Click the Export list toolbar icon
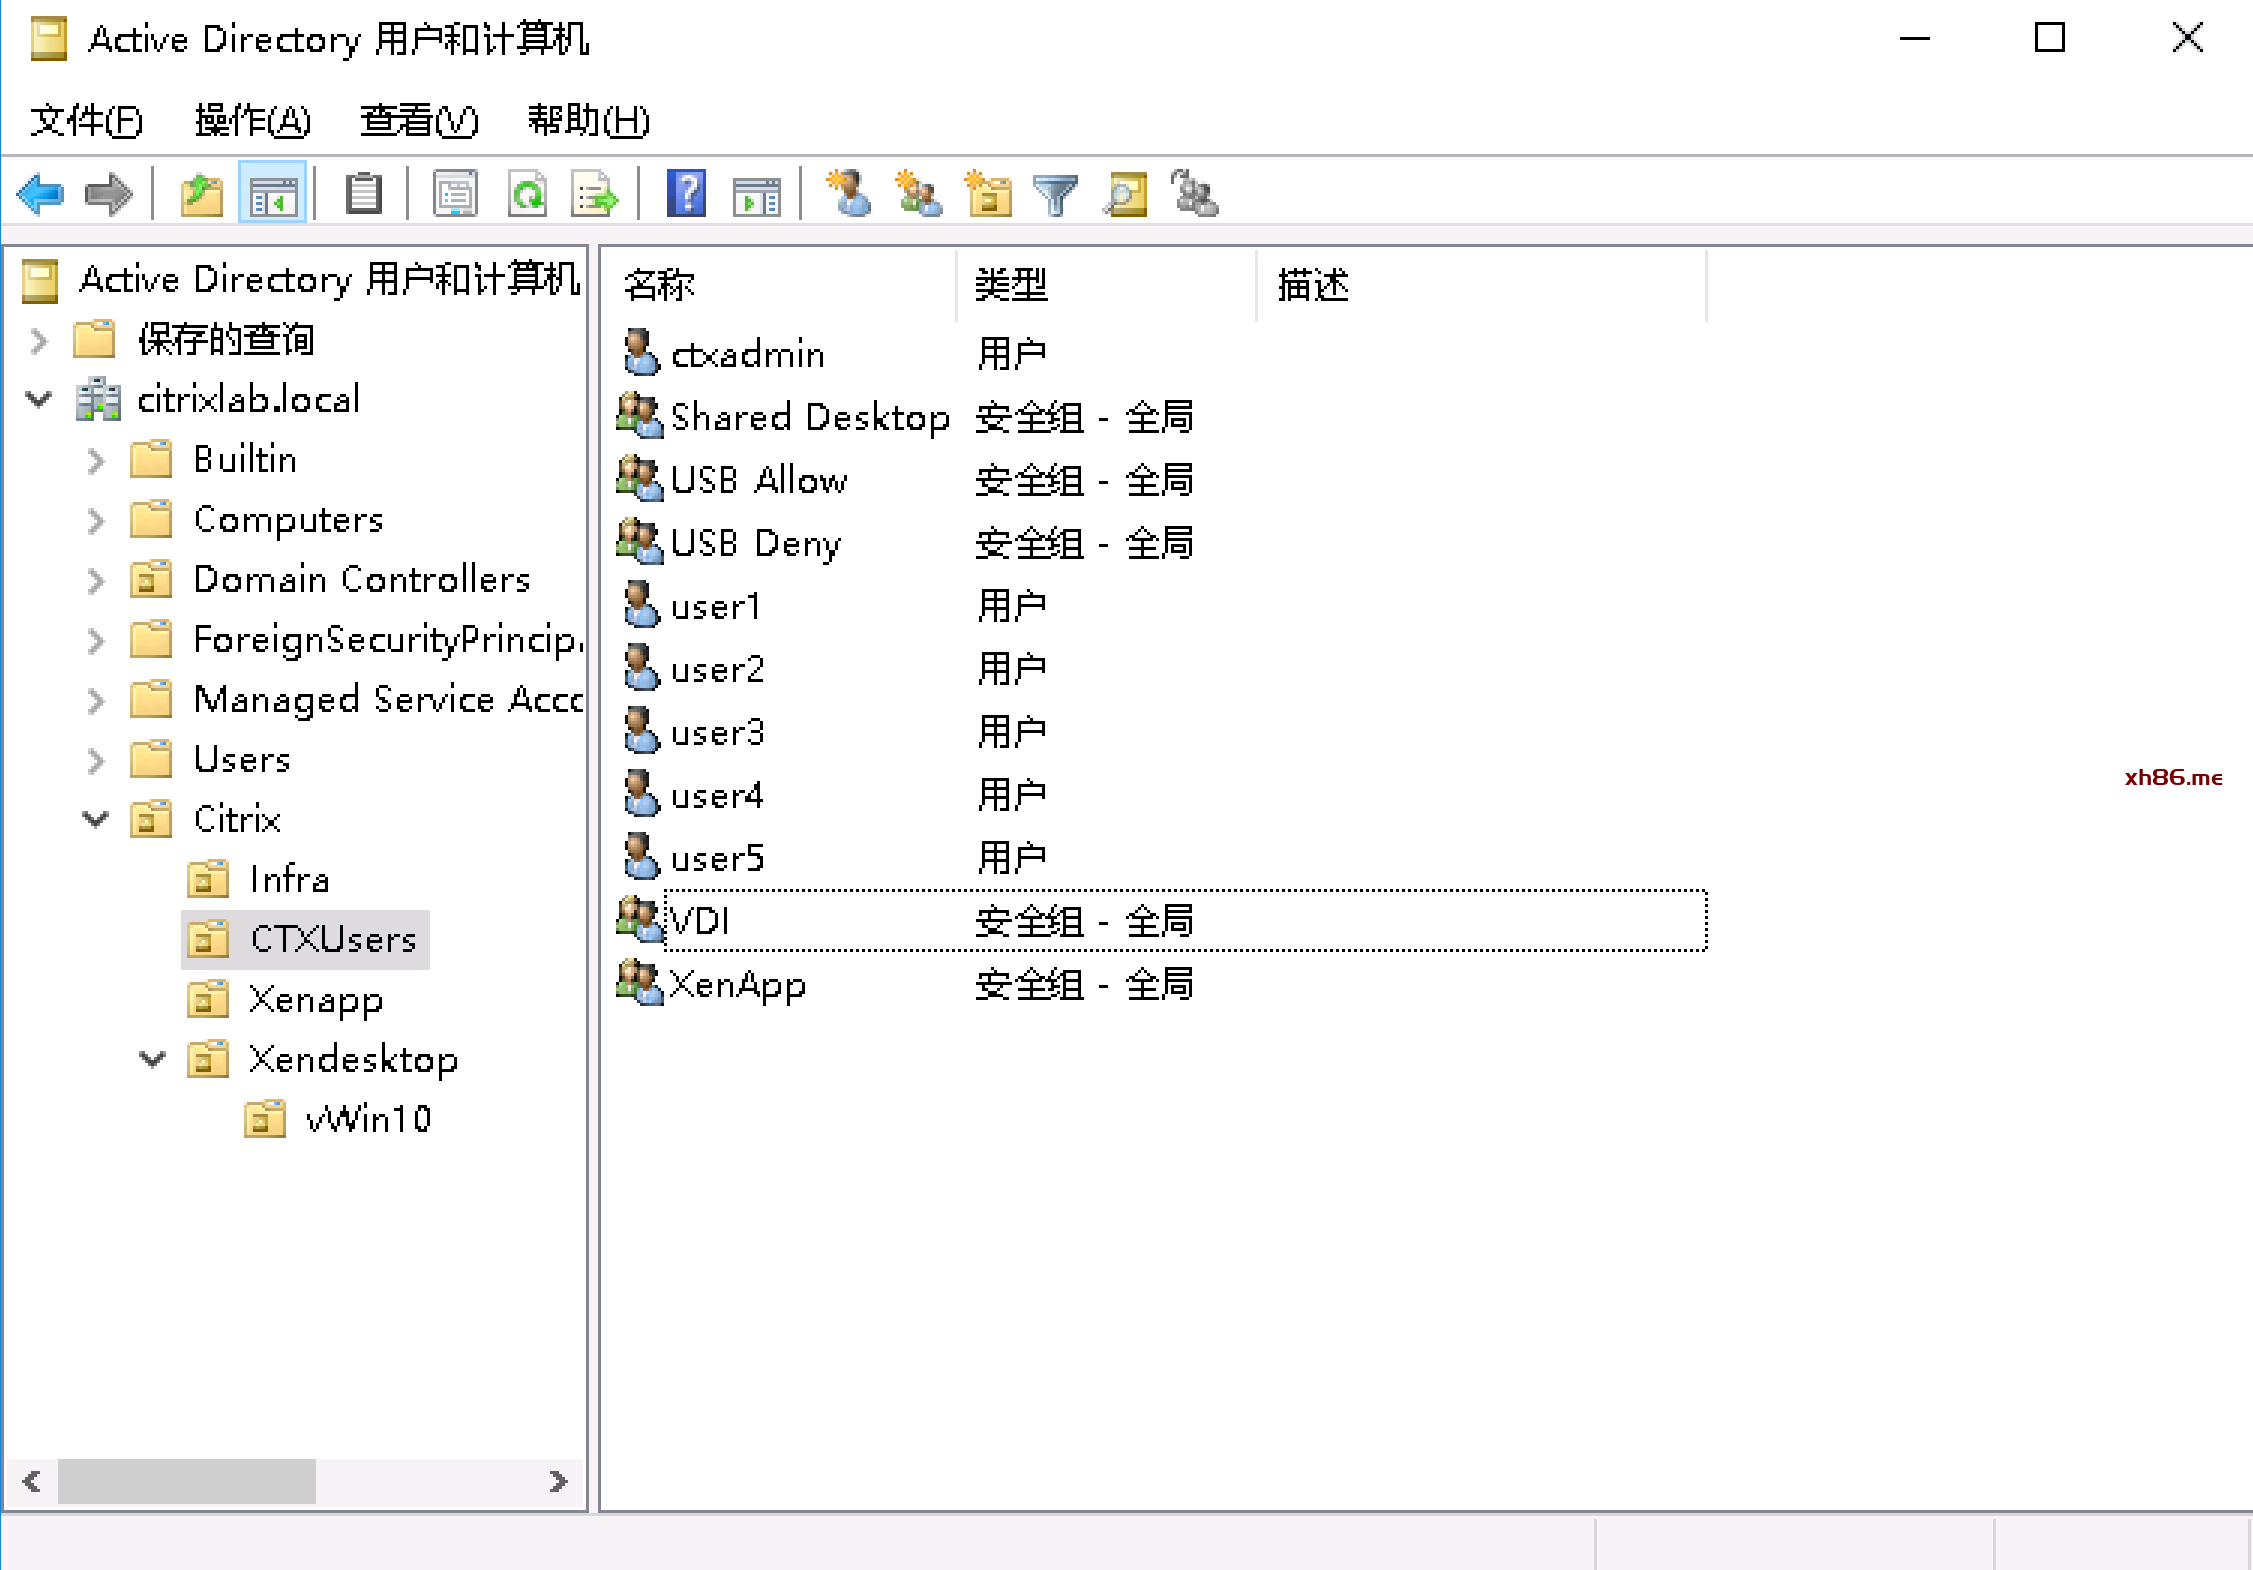 tap(594, 194)
